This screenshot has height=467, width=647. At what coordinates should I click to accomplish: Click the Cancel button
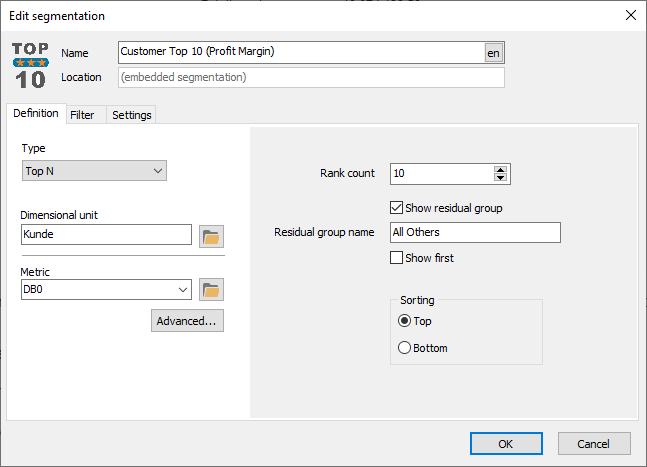[x=594, y=444]
